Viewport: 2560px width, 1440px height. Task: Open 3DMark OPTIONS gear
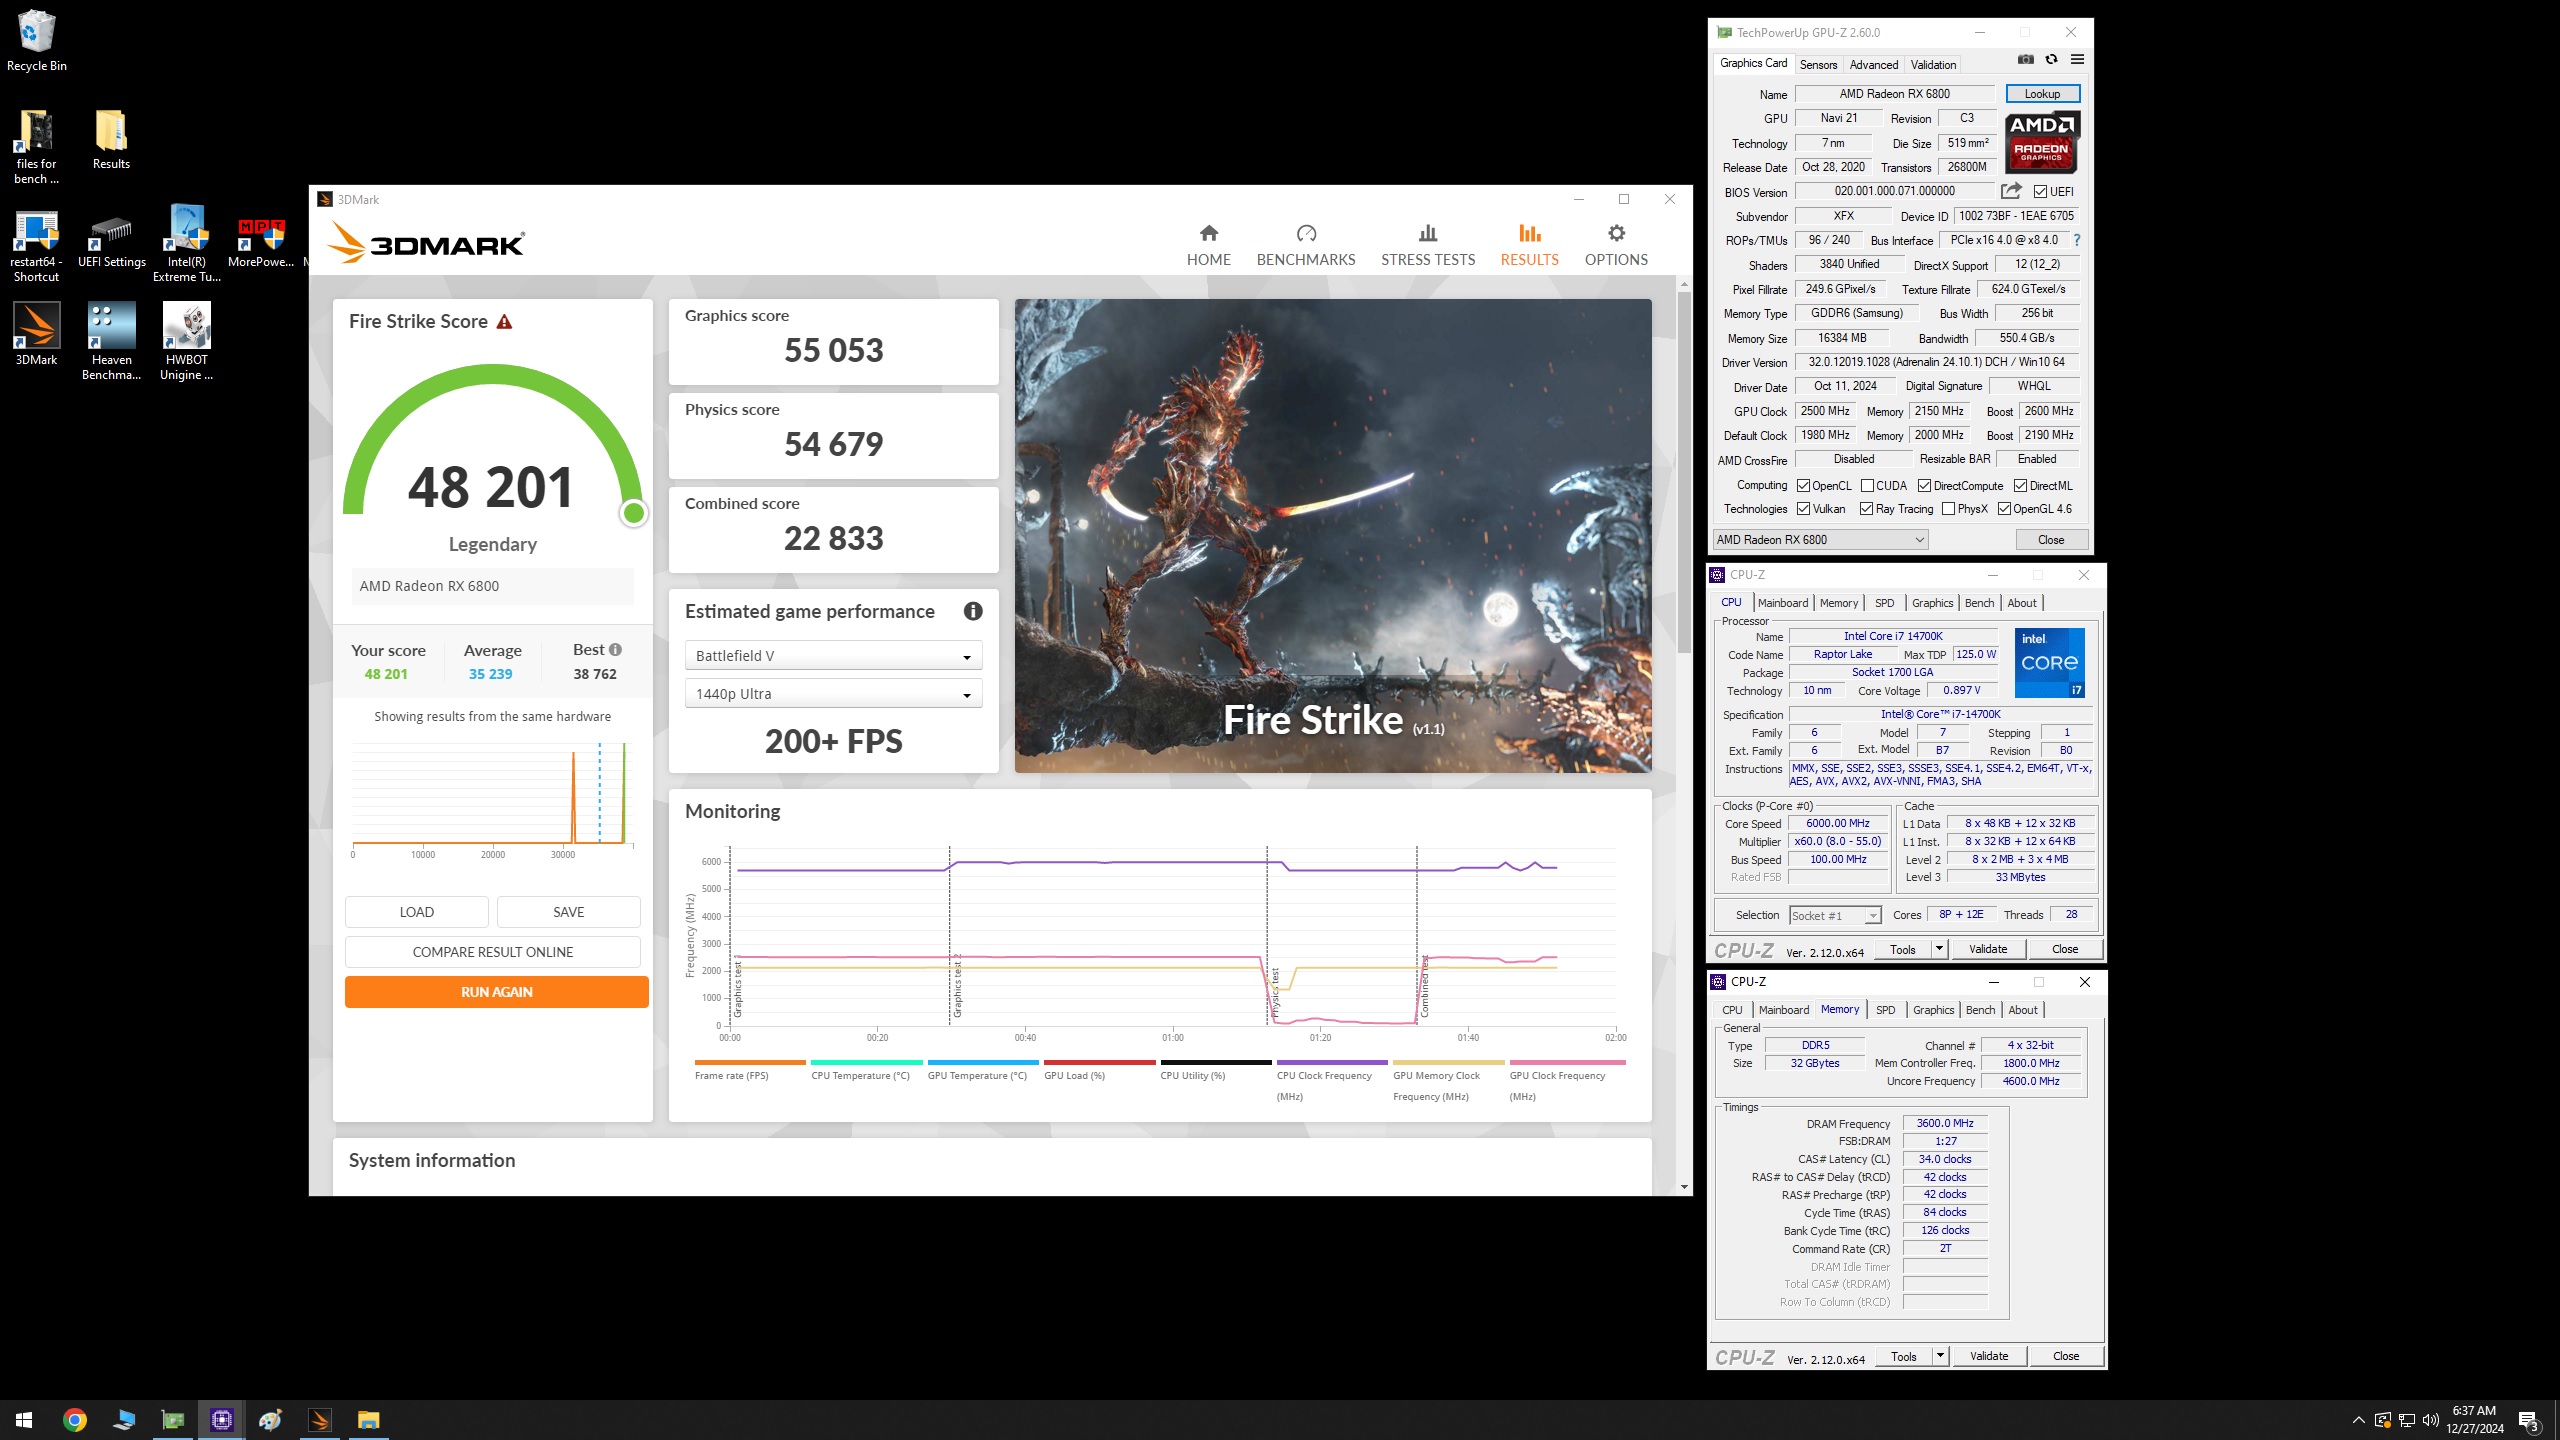(x=1616, y=245)
